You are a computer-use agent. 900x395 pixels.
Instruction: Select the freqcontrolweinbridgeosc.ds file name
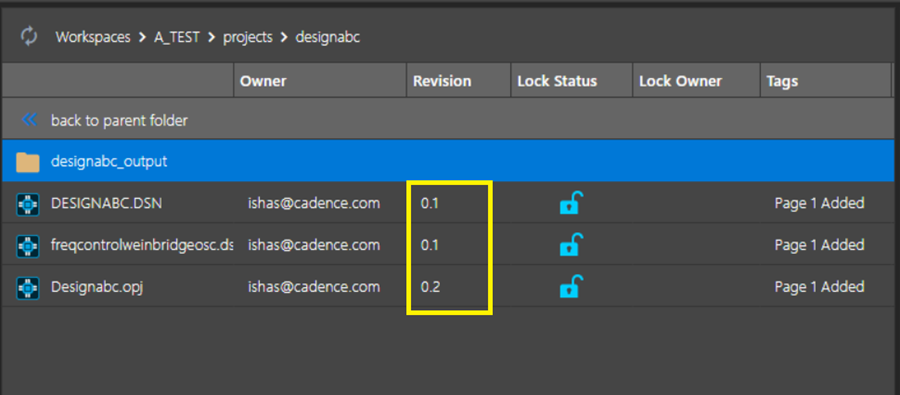[142, 245]
